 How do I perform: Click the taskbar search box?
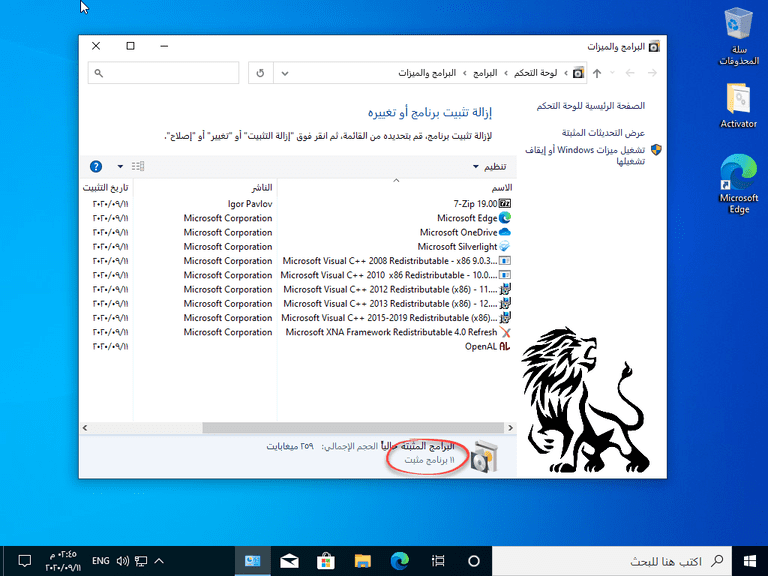(611, 561)
